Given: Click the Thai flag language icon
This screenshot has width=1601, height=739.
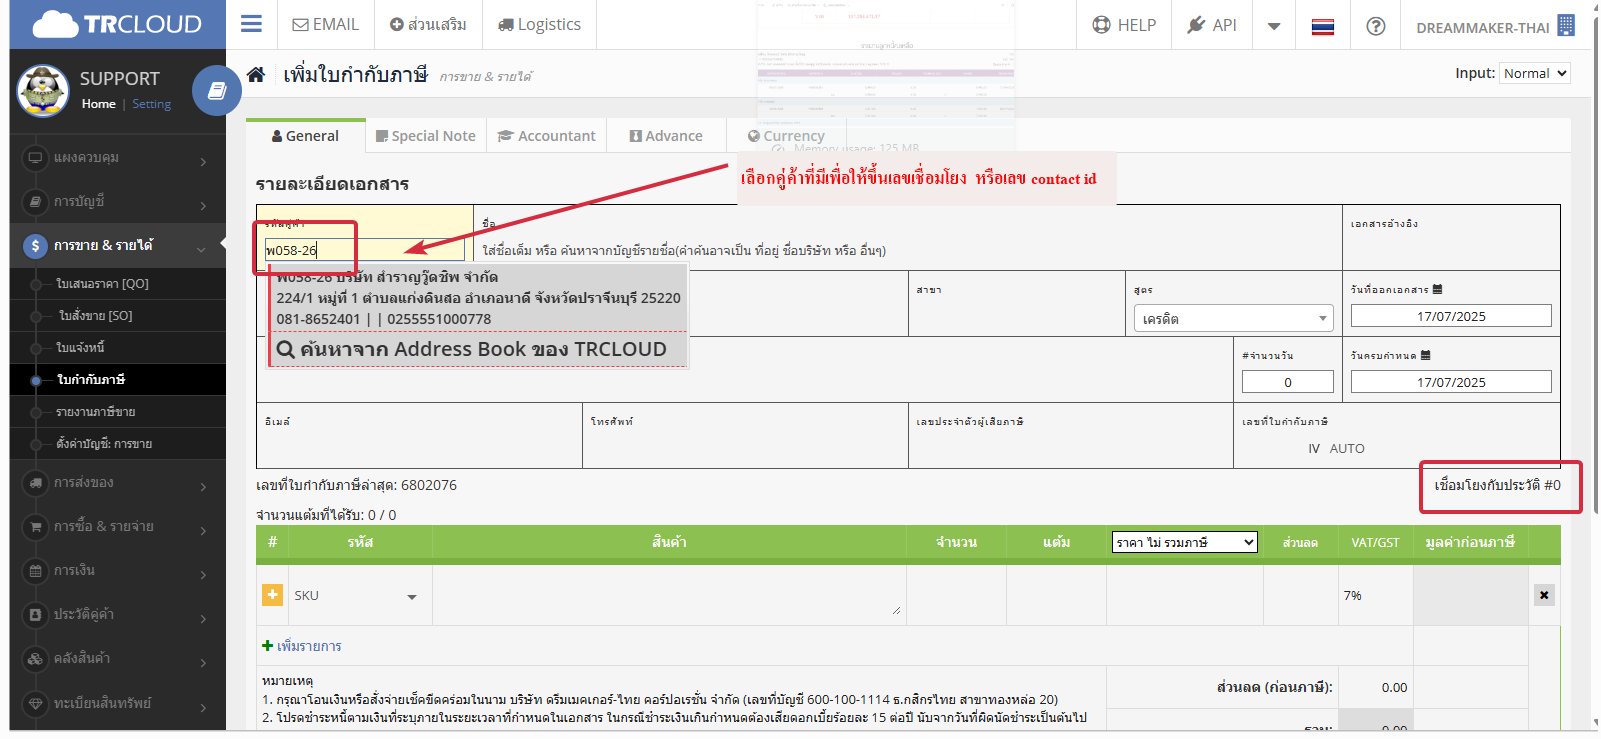Looking at the screenshot, I should (1322, 26).
